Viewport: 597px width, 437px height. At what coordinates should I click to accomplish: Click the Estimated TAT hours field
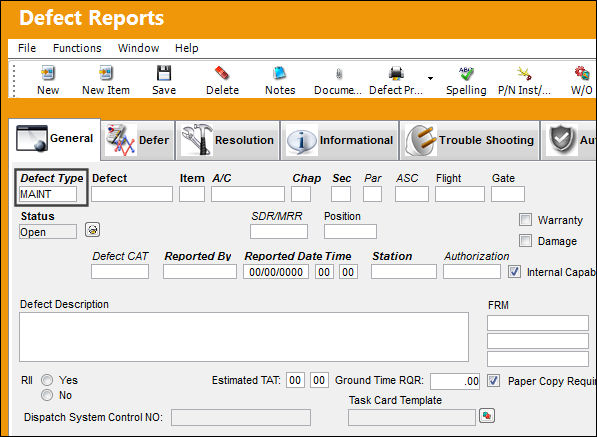point(295,380)
